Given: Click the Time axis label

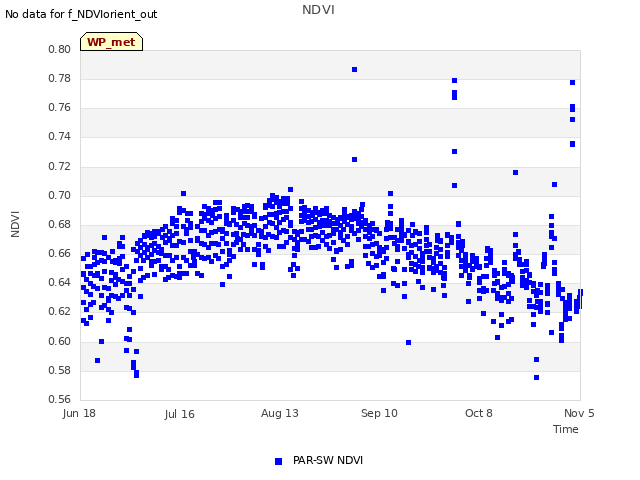Looking at the screenshot, I should tap(566, 429).
